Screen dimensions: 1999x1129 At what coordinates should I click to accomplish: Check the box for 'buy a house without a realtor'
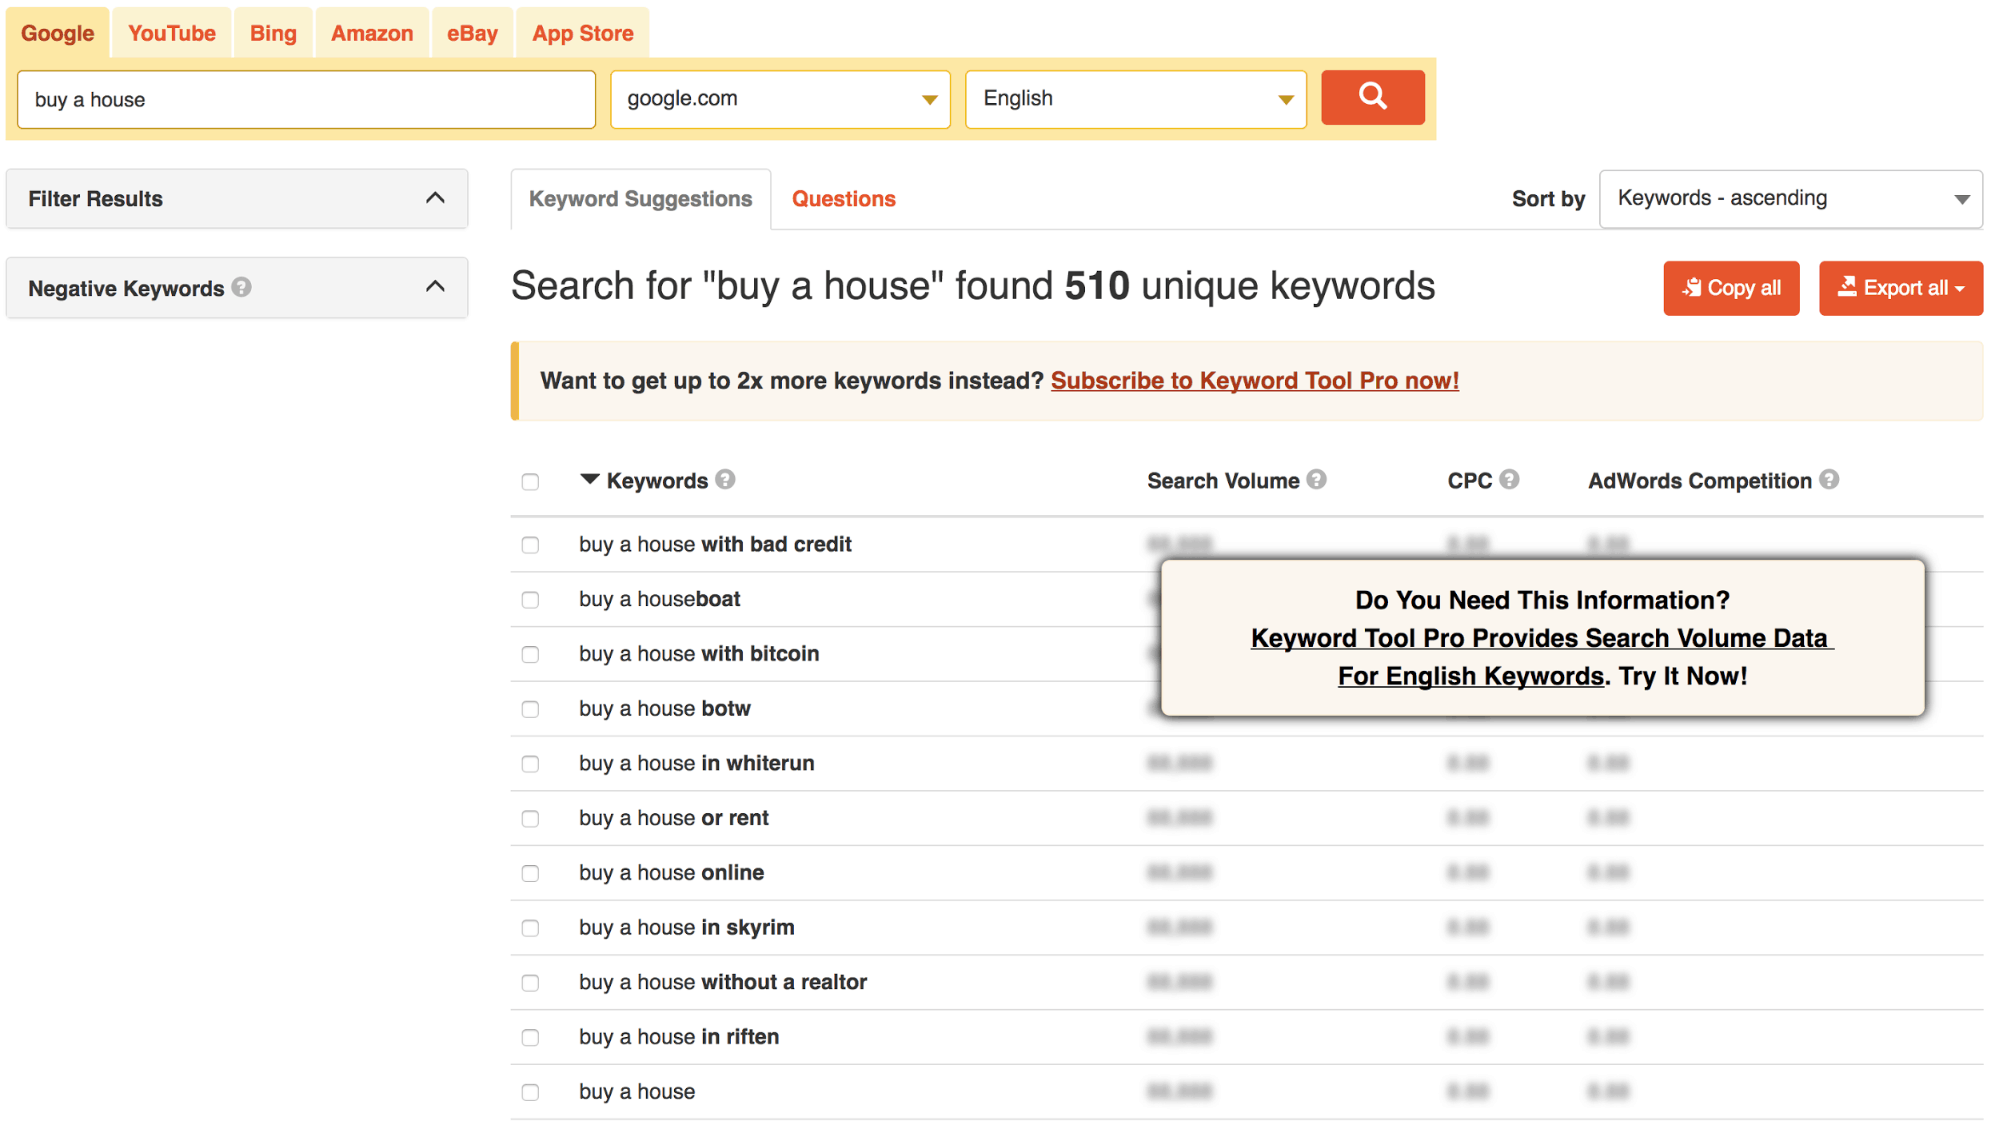[x=530, y=983]
